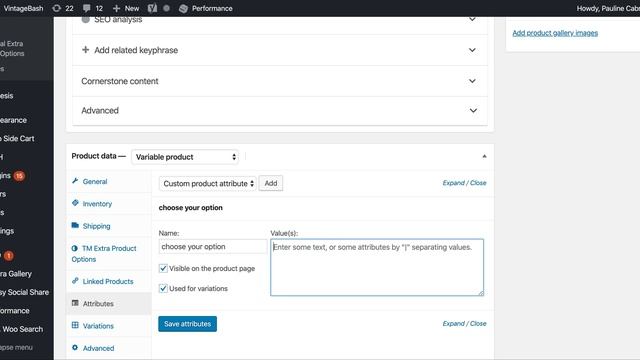Collapse the Product data panel arrow
The height and width of the screenshot is (360, 640).
click(484, 156)
